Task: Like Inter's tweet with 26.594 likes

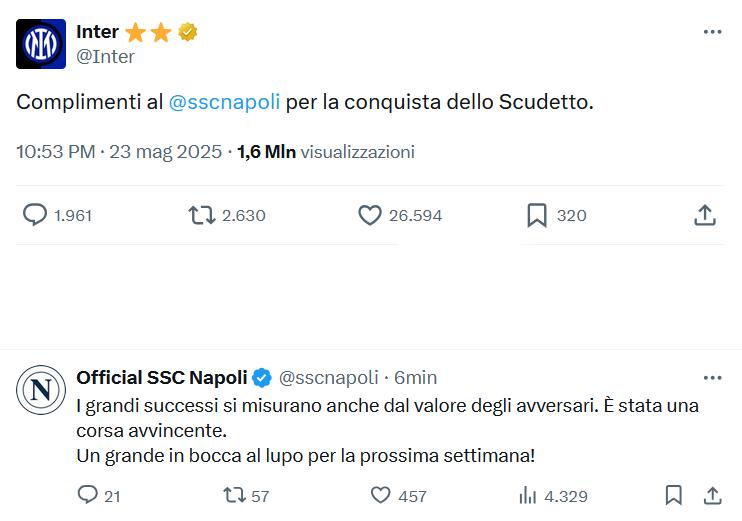Action: (x=370, y=215)
